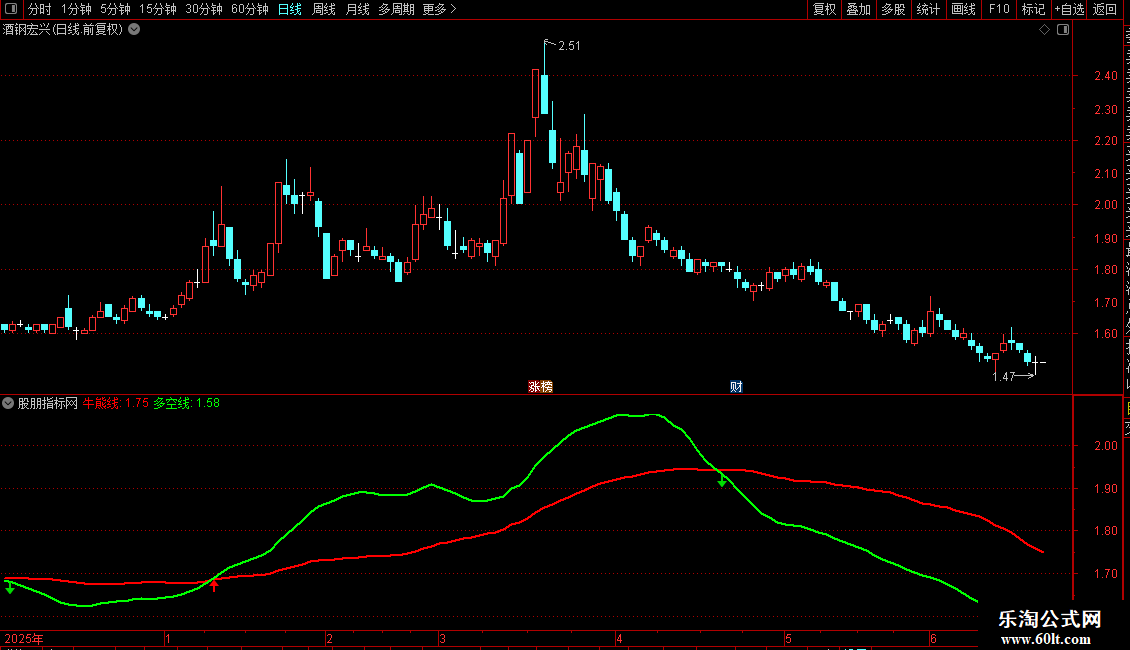Click the 牛熊线: 1.75 indicator label
1130x650 pixels.
coord(116,404)
